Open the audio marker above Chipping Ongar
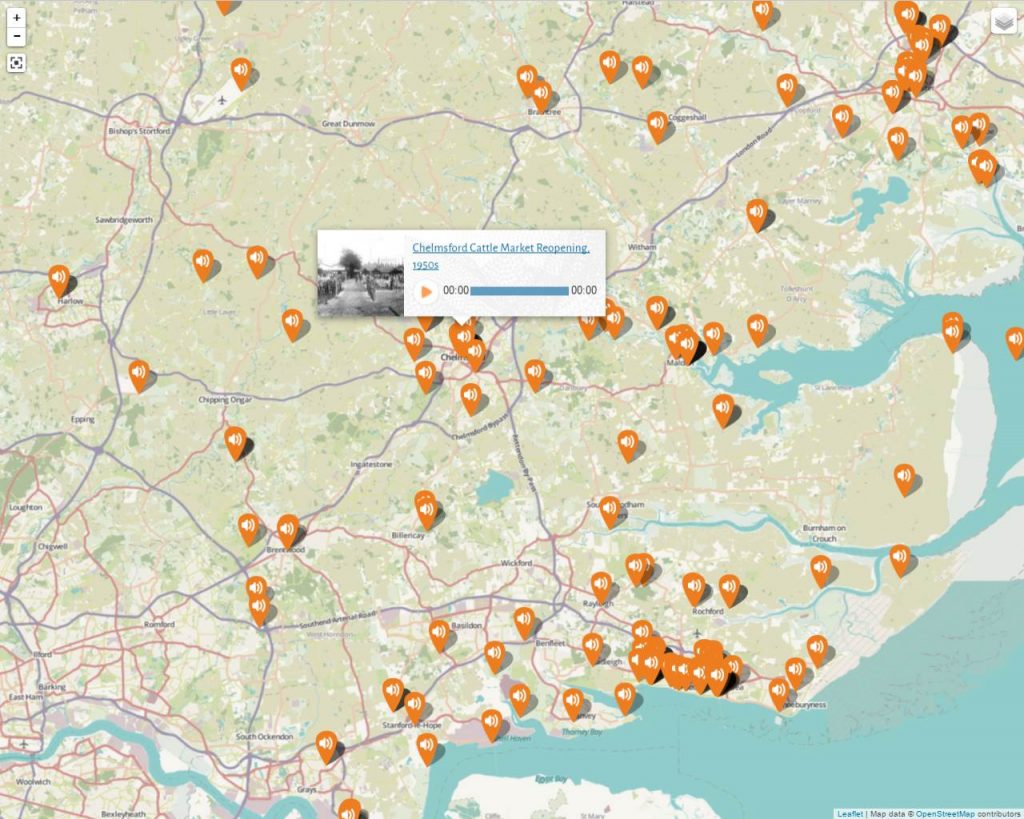Screen dimensions: 1024x819 [235, 440]
